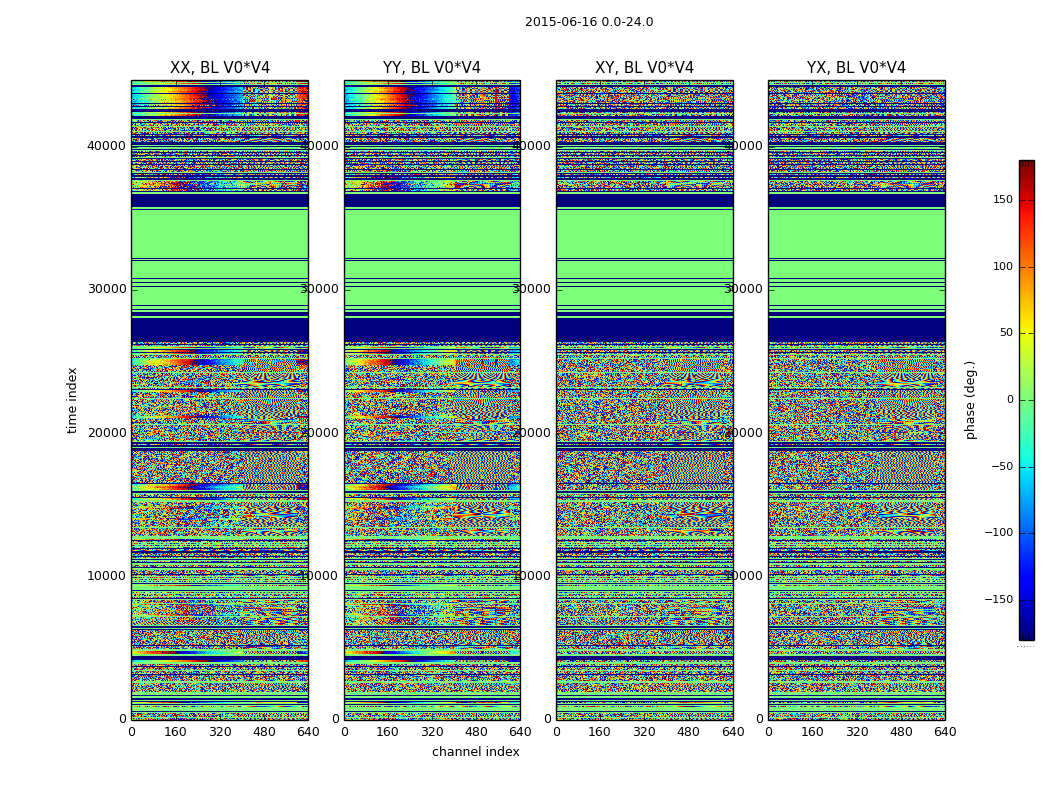Click the solid green band in the XX plot
The height and width of the screenshot is (800, 1050).
219,234
